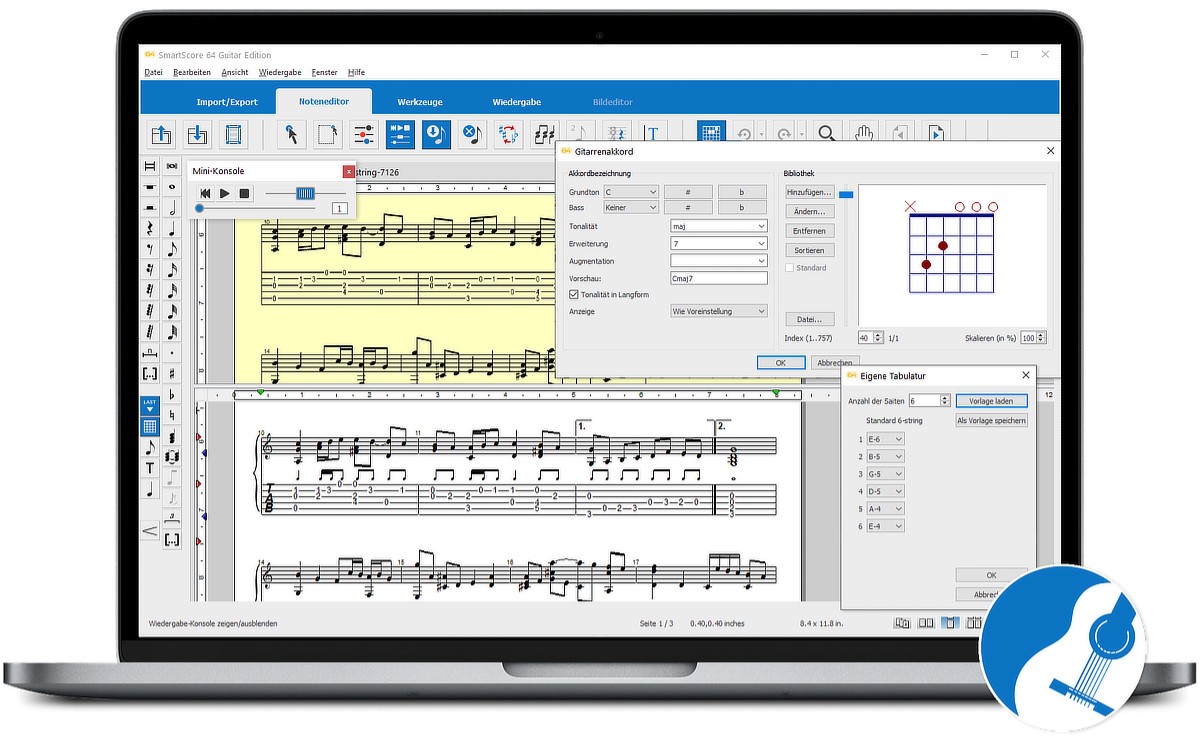Image resolution: width=1200 pixels, height=736 pixels.
Task: Switch to the Wiedergabe ribbon tab
Action: coord(517,102)
